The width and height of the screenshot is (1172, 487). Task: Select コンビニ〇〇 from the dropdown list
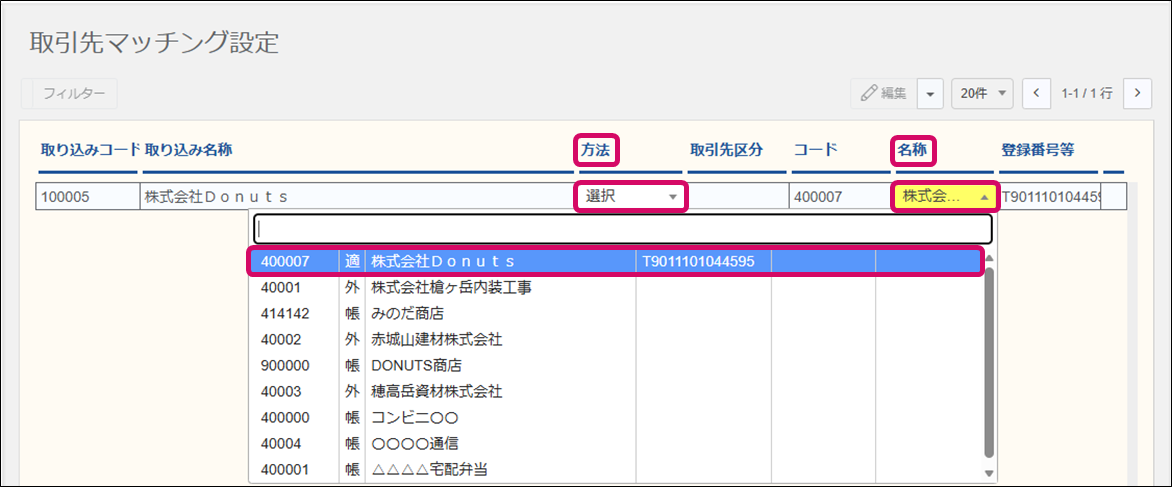[414, 418]
